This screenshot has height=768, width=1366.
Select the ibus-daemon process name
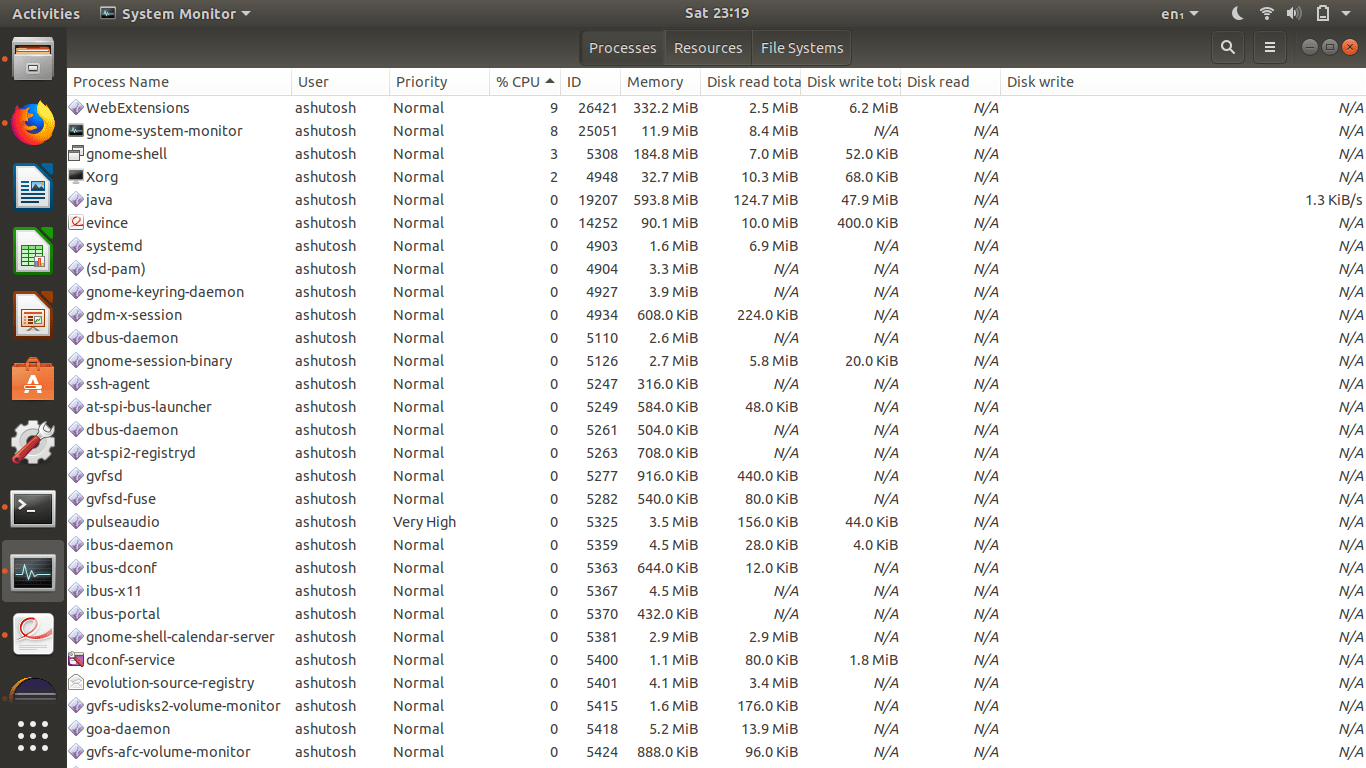coord(130,544)
